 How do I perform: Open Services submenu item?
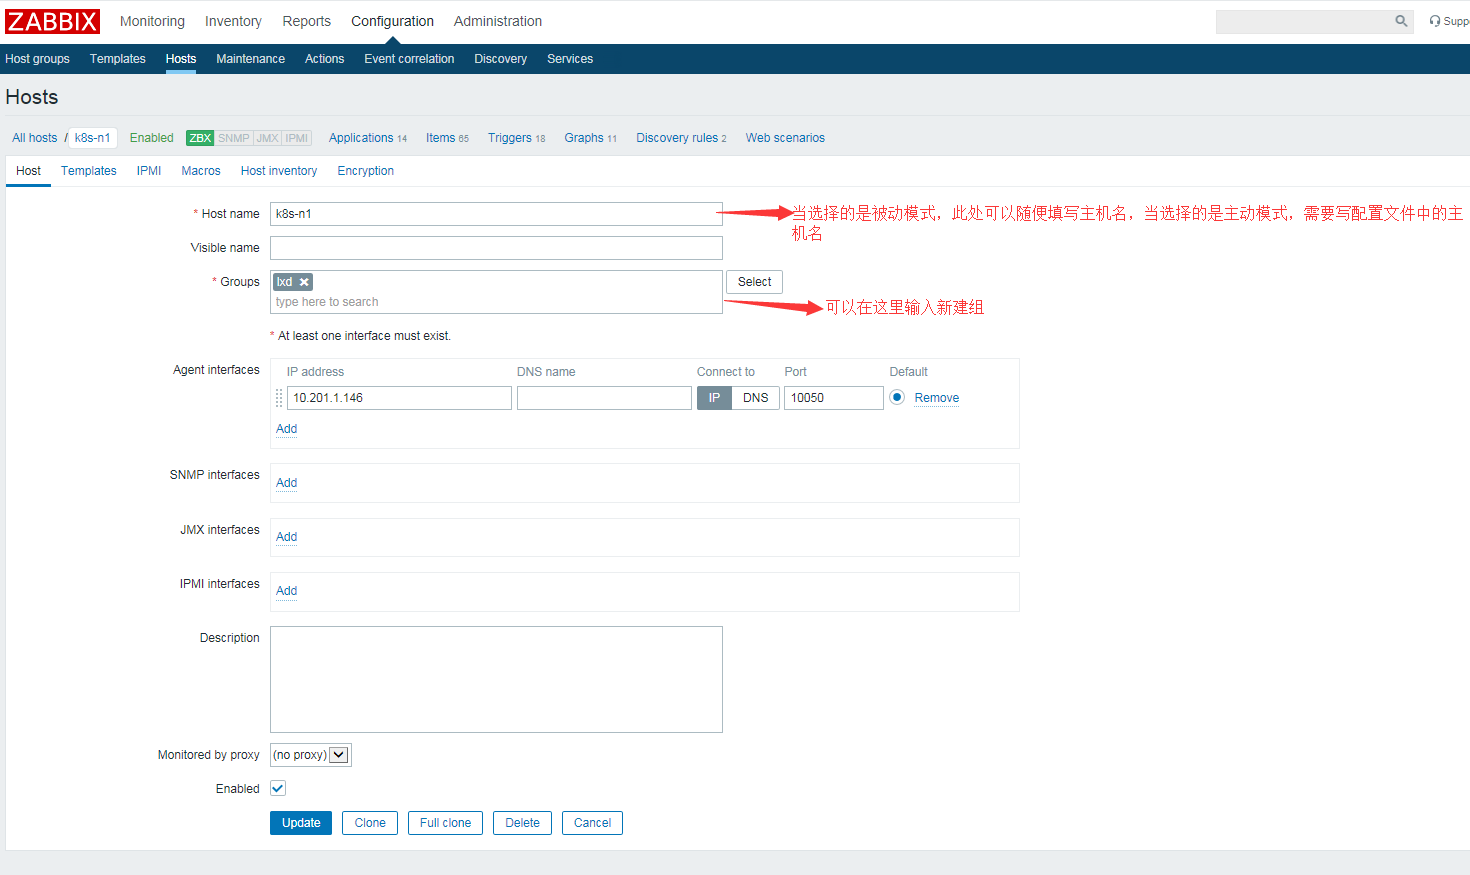570,59
